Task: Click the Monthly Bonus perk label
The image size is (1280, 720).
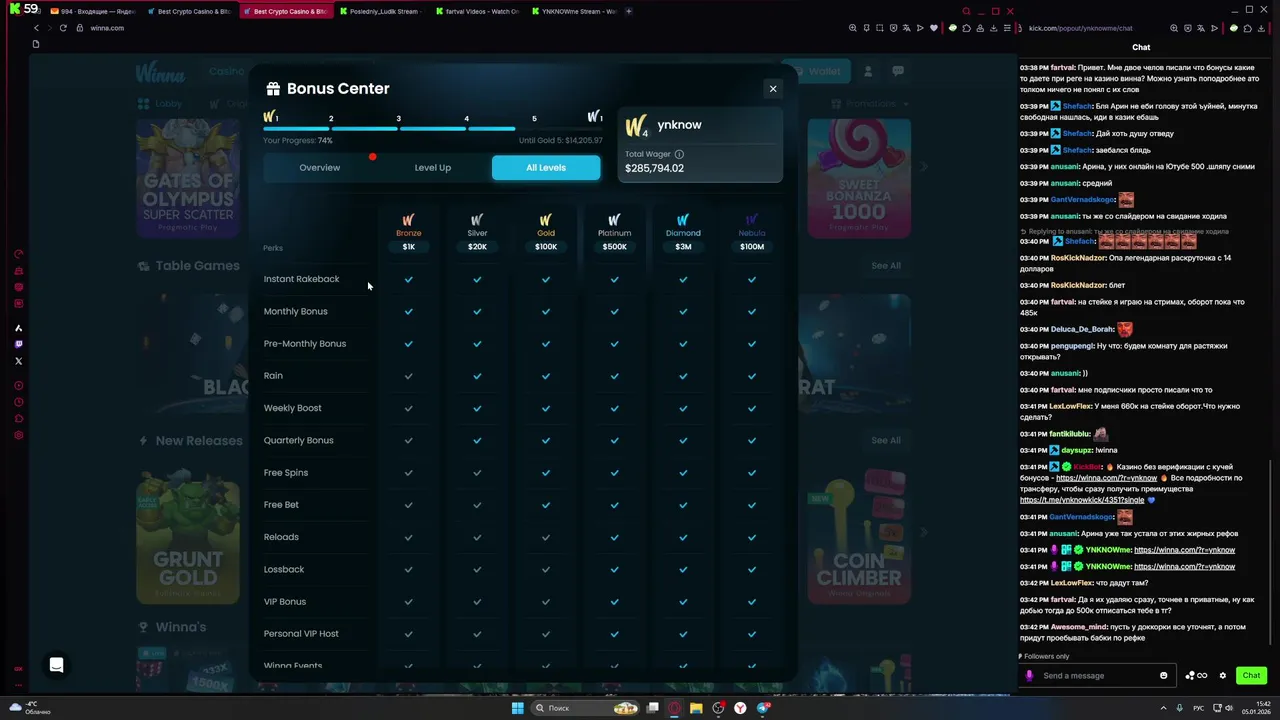Action: (295, 311)
